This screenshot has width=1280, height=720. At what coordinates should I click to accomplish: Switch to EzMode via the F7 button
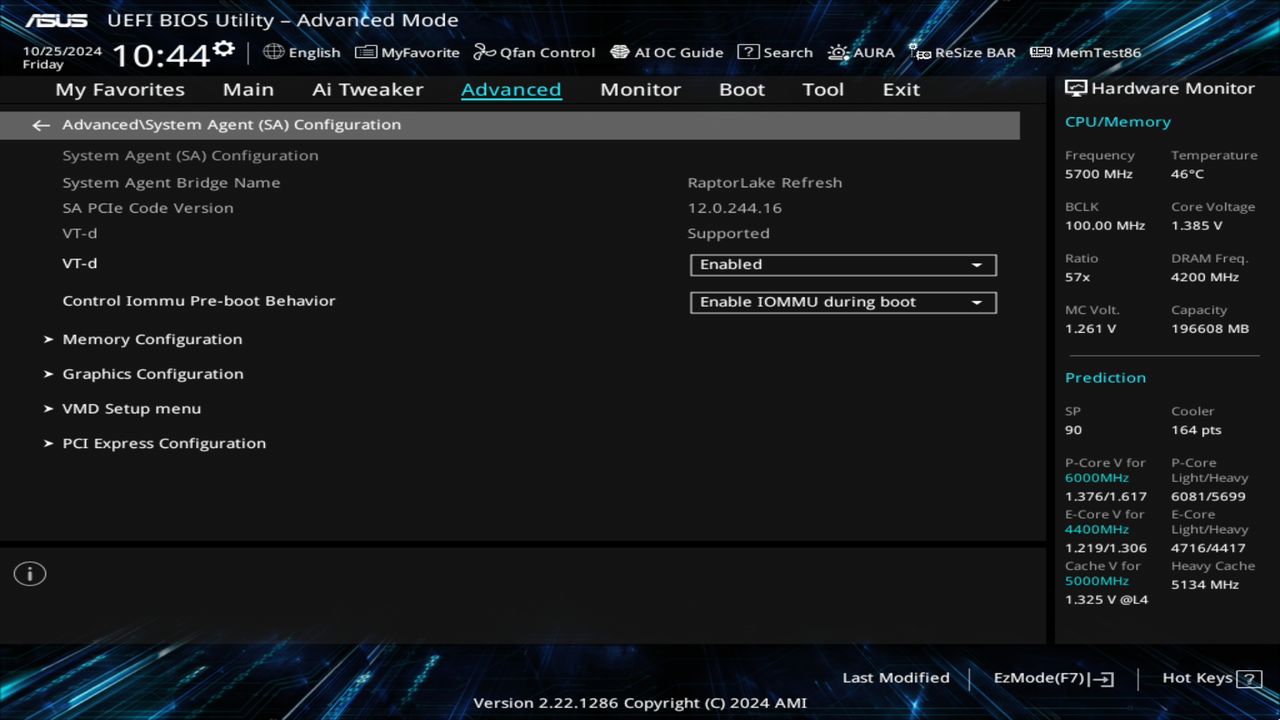pos(1051,677)
